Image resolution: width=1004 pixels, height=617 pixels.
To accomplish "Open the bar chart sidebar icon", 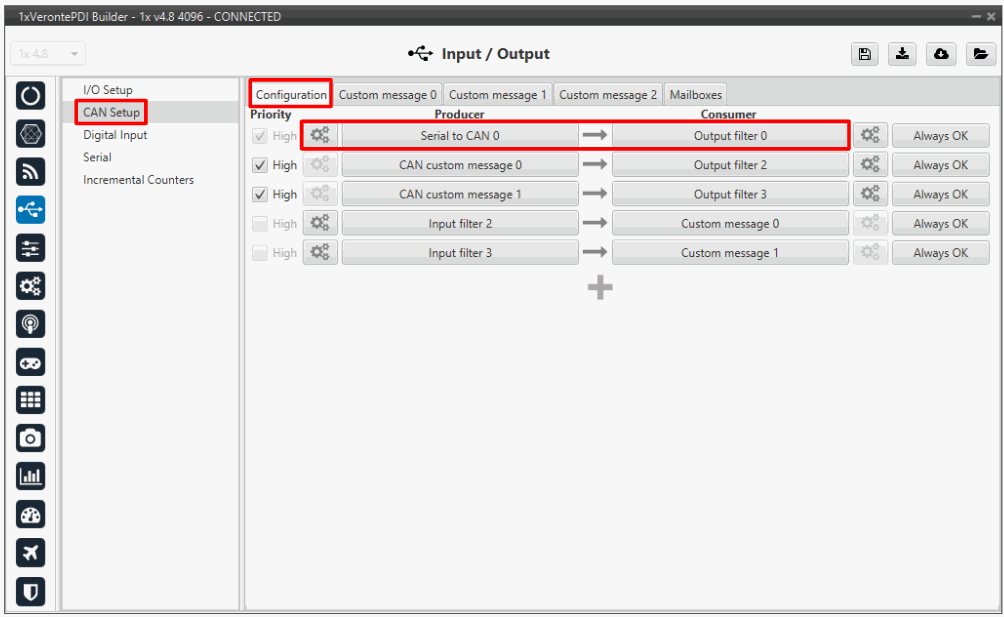I will pos(31,477).
